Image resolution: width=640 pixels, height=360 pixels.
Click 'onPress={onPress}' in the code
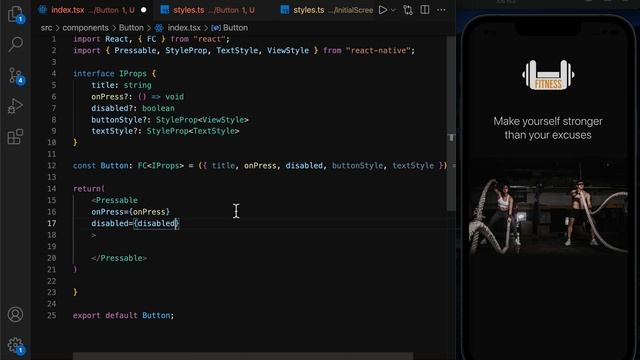point(130,212)
